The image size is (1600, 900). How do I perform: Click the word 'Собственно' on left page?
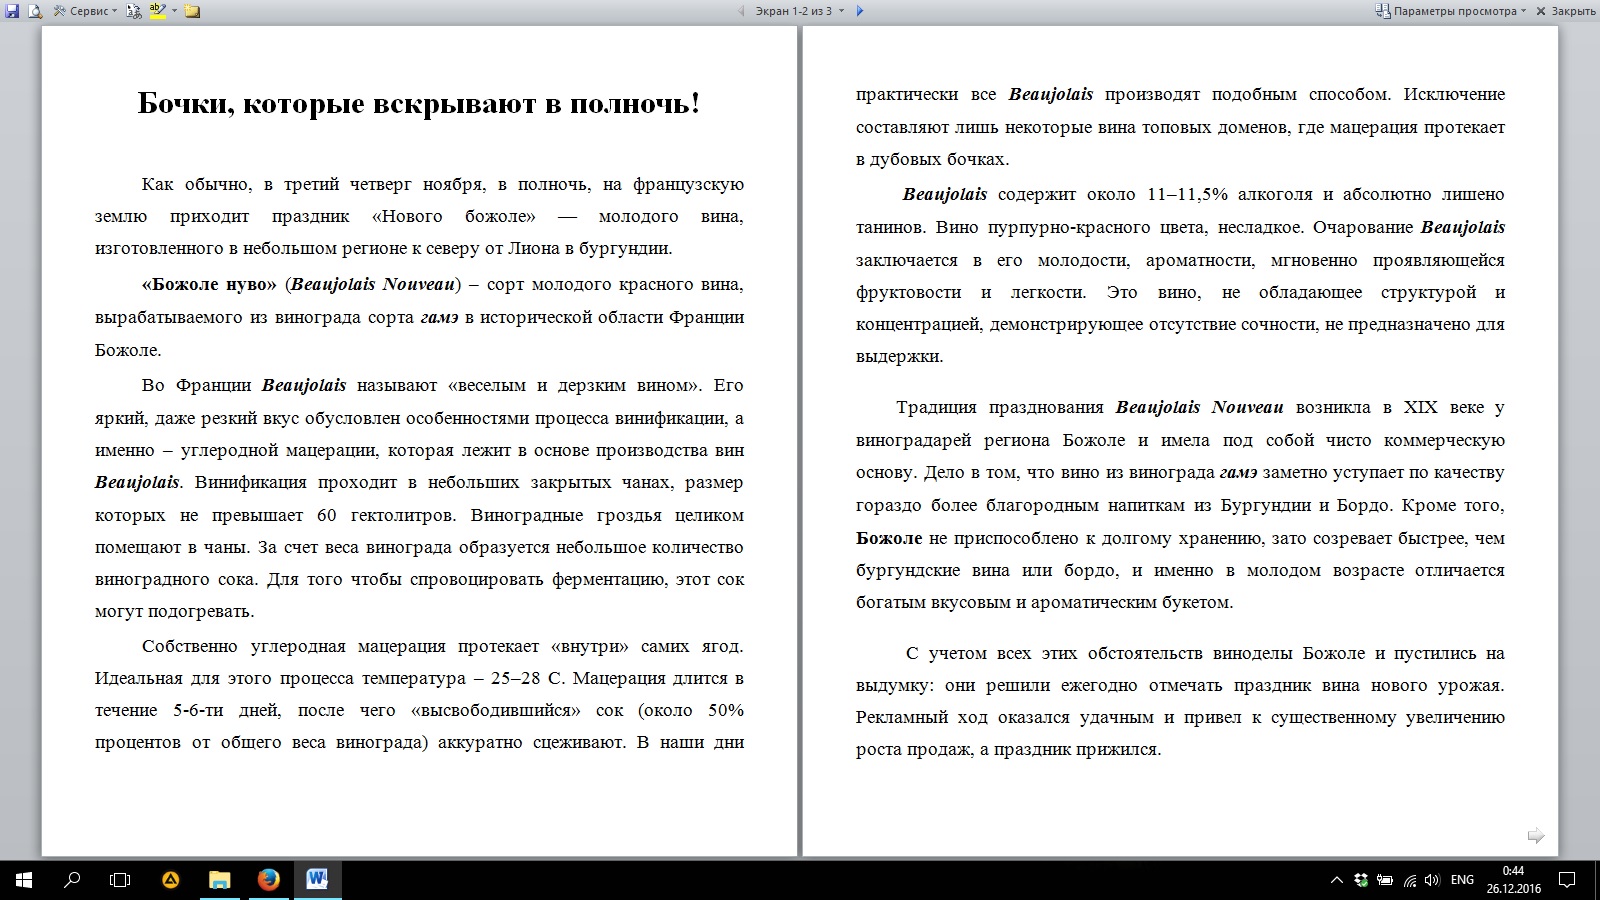[190, 646]
